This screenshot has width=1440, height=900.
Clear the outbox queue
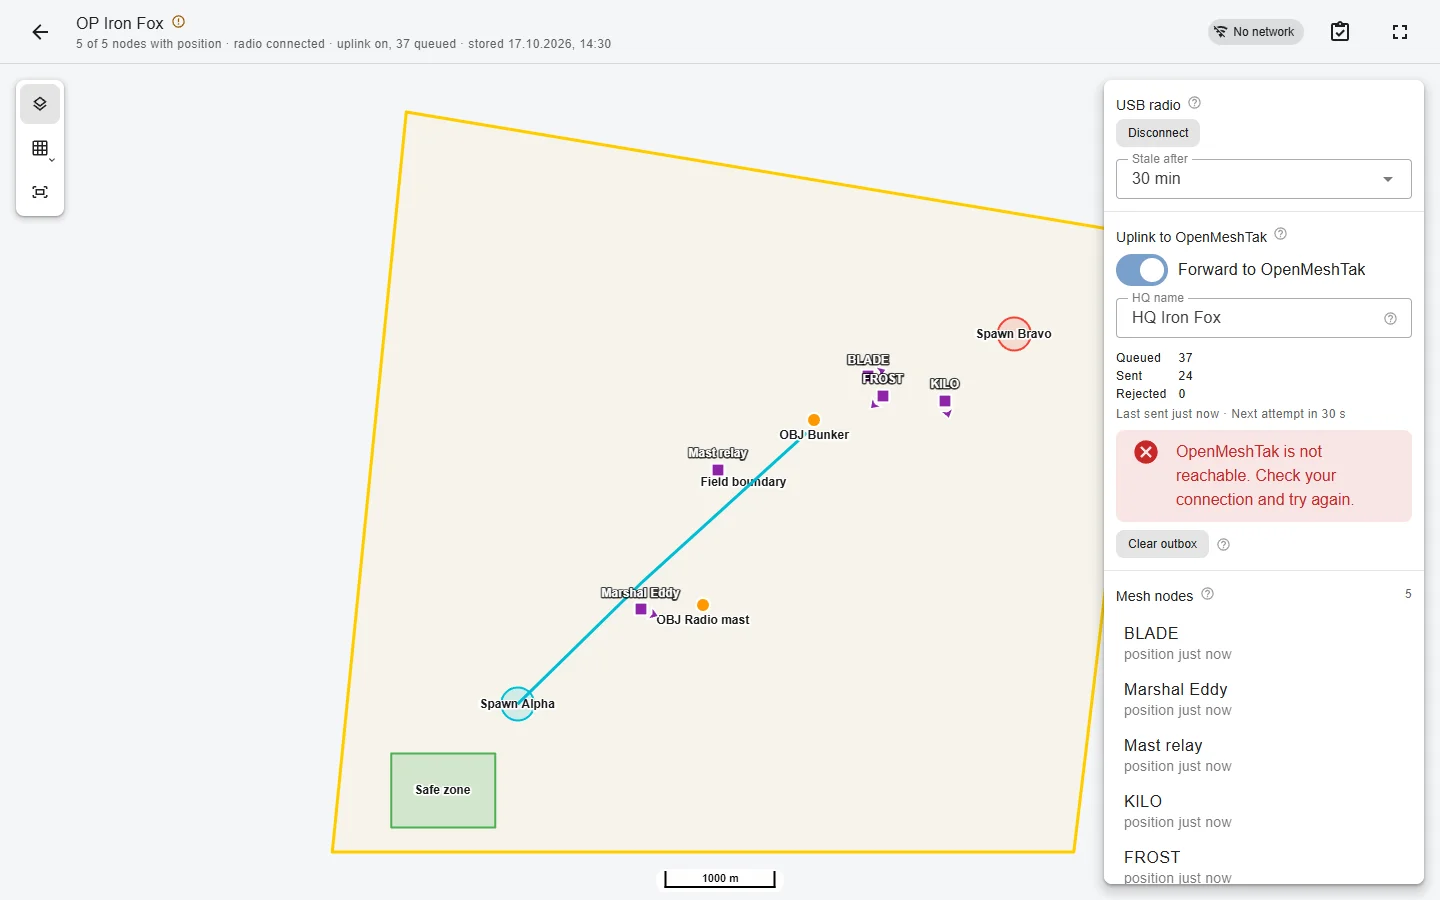(1162, 544)
